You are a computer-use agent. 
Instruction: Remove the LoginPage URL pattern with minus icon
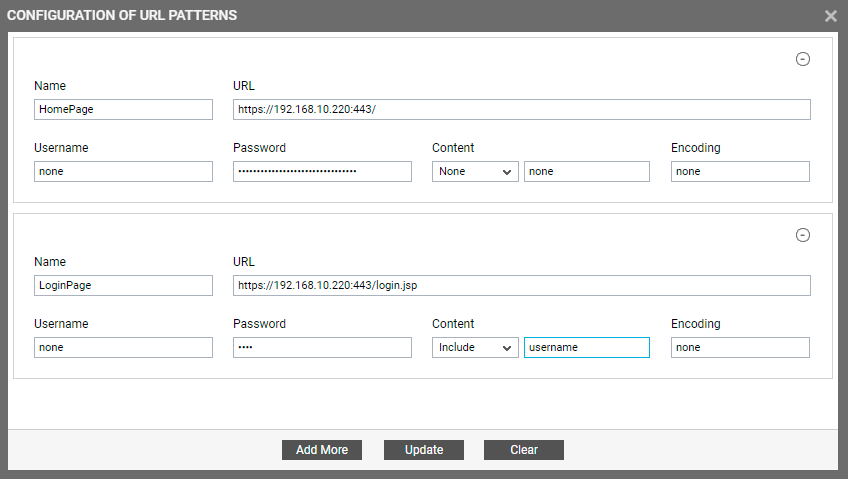803,235
